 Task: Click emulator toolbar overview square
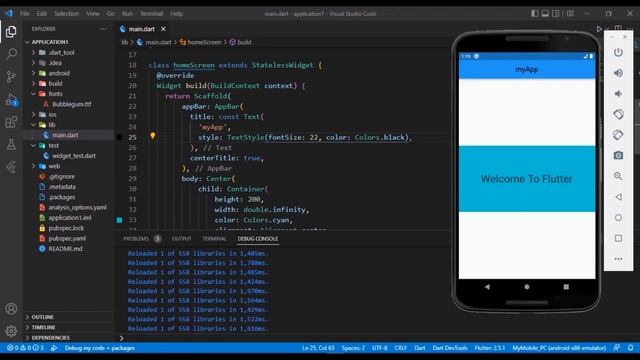point(618,238)
